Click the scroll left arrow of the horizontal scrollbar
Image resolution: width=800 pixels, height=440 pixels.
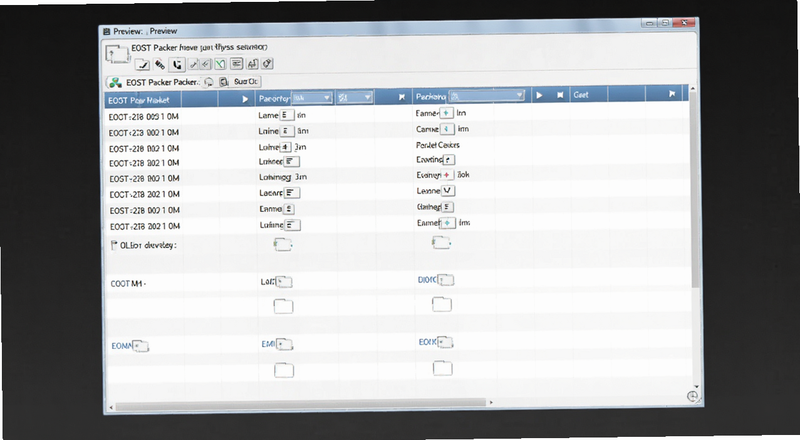(111, 408)
